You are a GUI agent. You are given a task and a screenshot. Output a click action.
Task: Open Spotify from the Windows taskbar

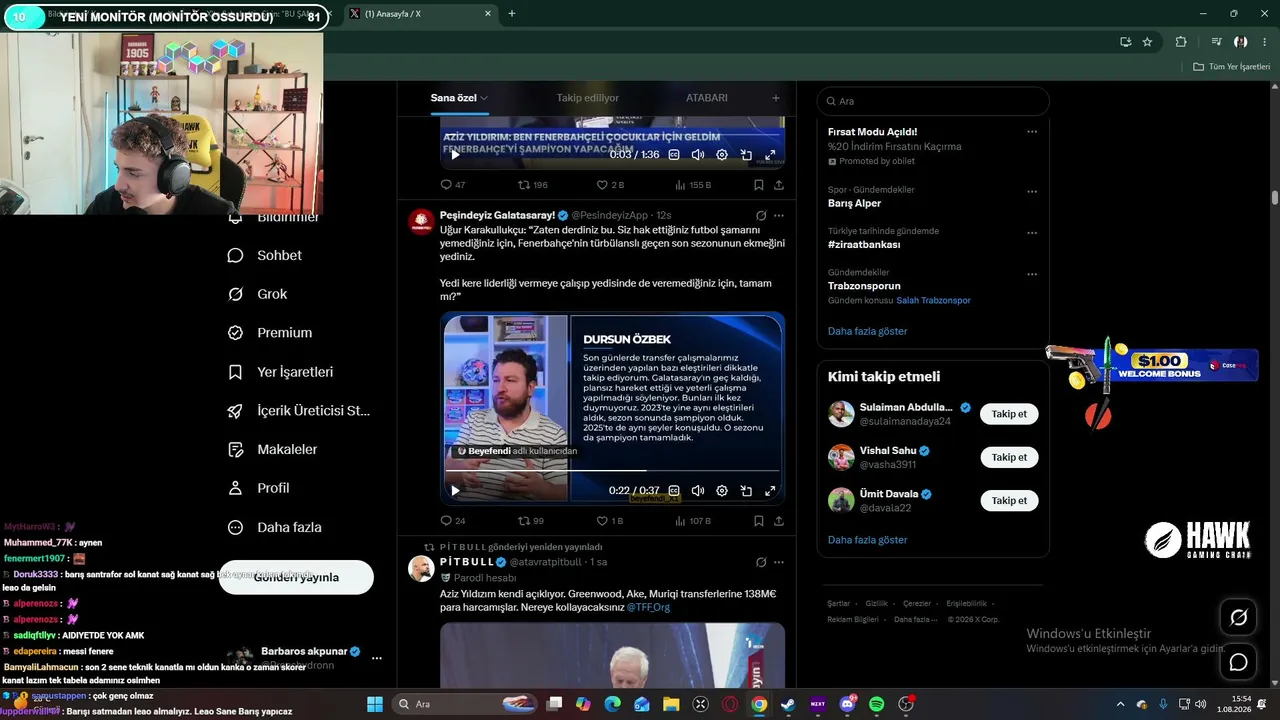point(876,704)
